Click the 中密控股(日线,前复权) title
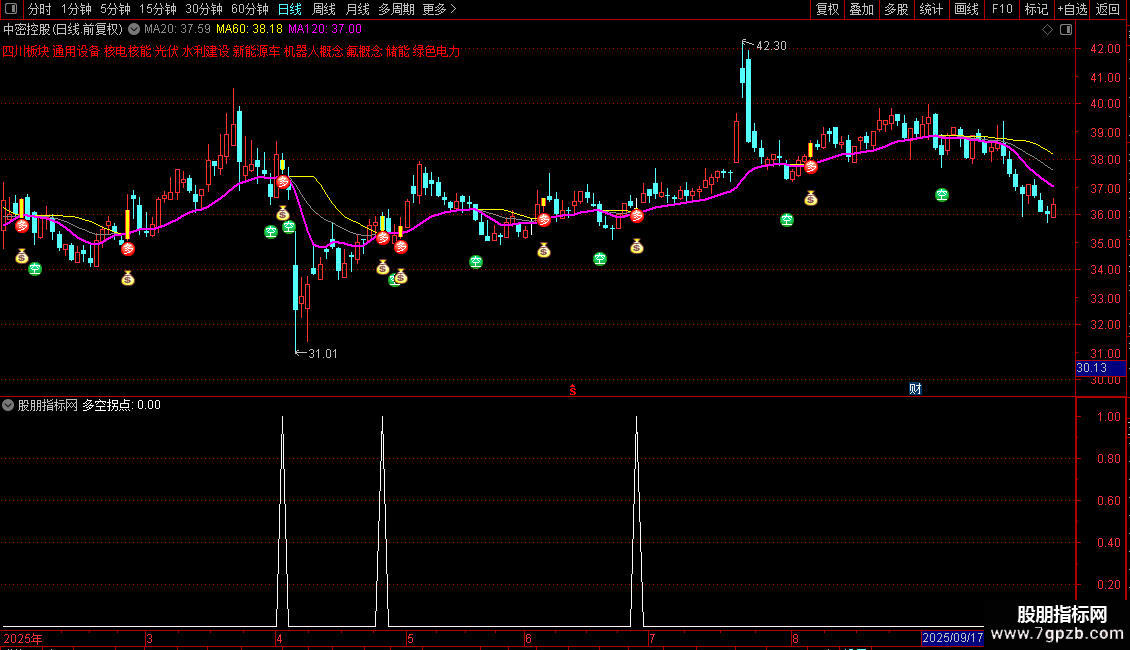The height and width of the screenshot is (650, 1130). [63, 30]
